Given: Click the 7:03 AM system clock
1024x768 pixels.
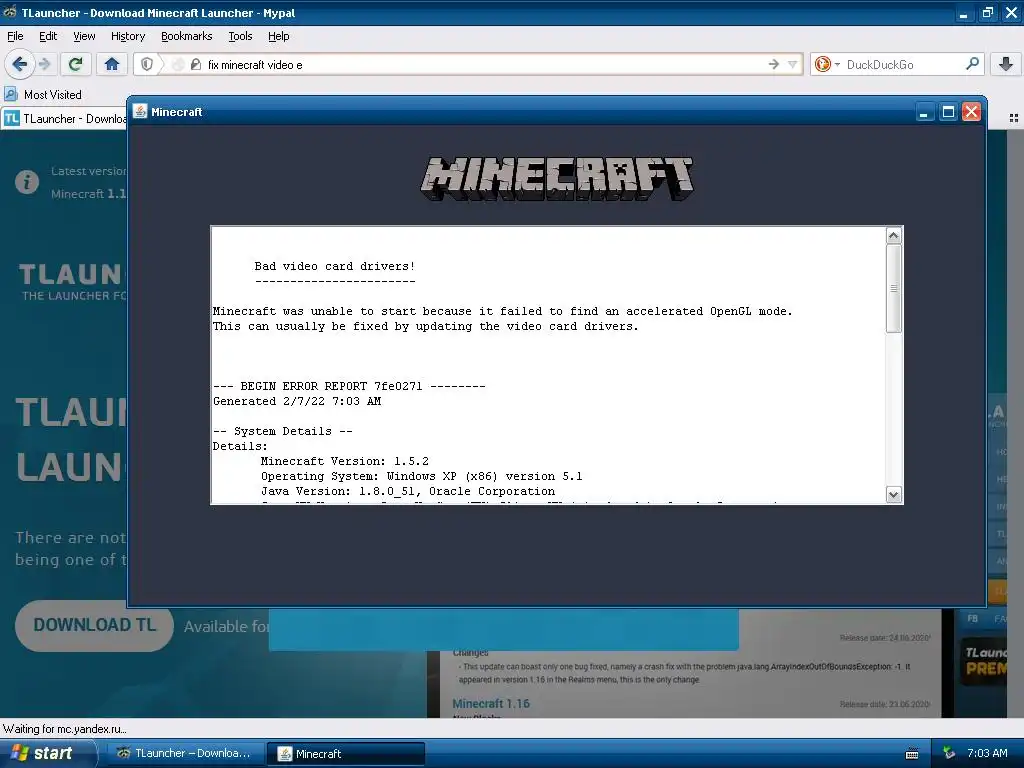Looking at the screenshot, I should [x=987, y=753].
